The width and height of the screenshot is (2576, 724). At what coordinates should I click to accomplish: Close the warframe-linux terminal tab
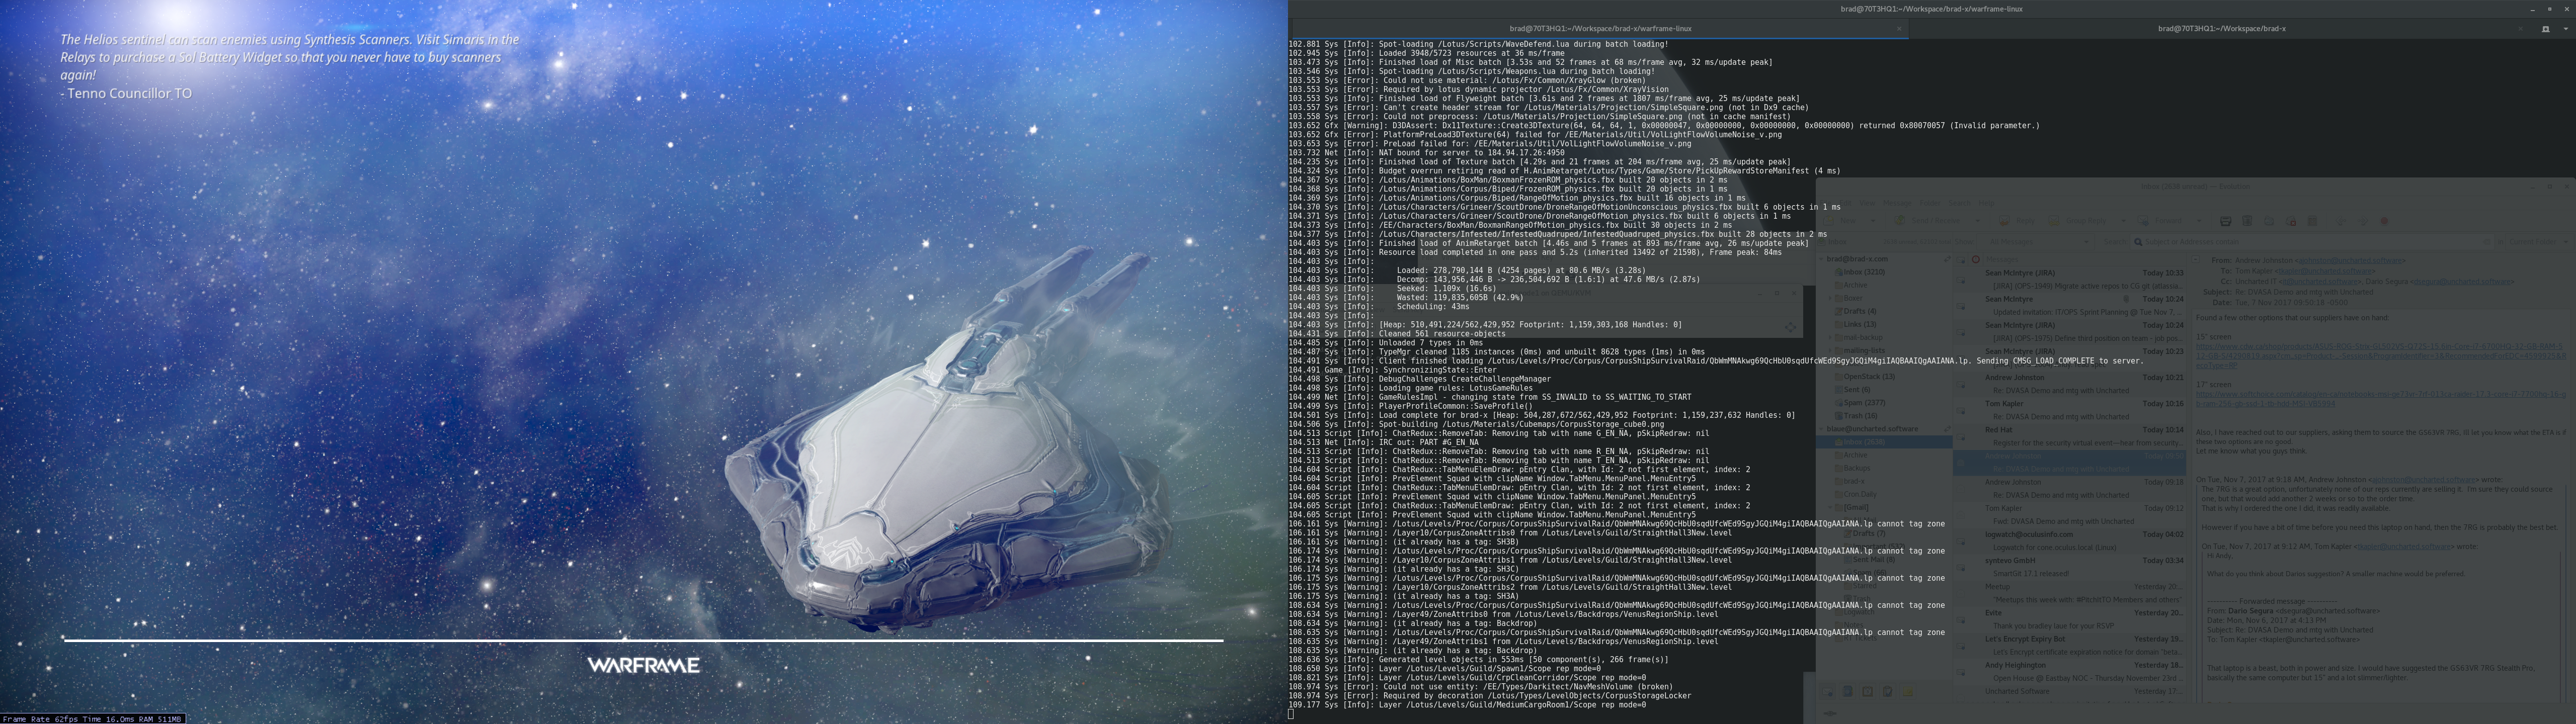pos(1899,29)
